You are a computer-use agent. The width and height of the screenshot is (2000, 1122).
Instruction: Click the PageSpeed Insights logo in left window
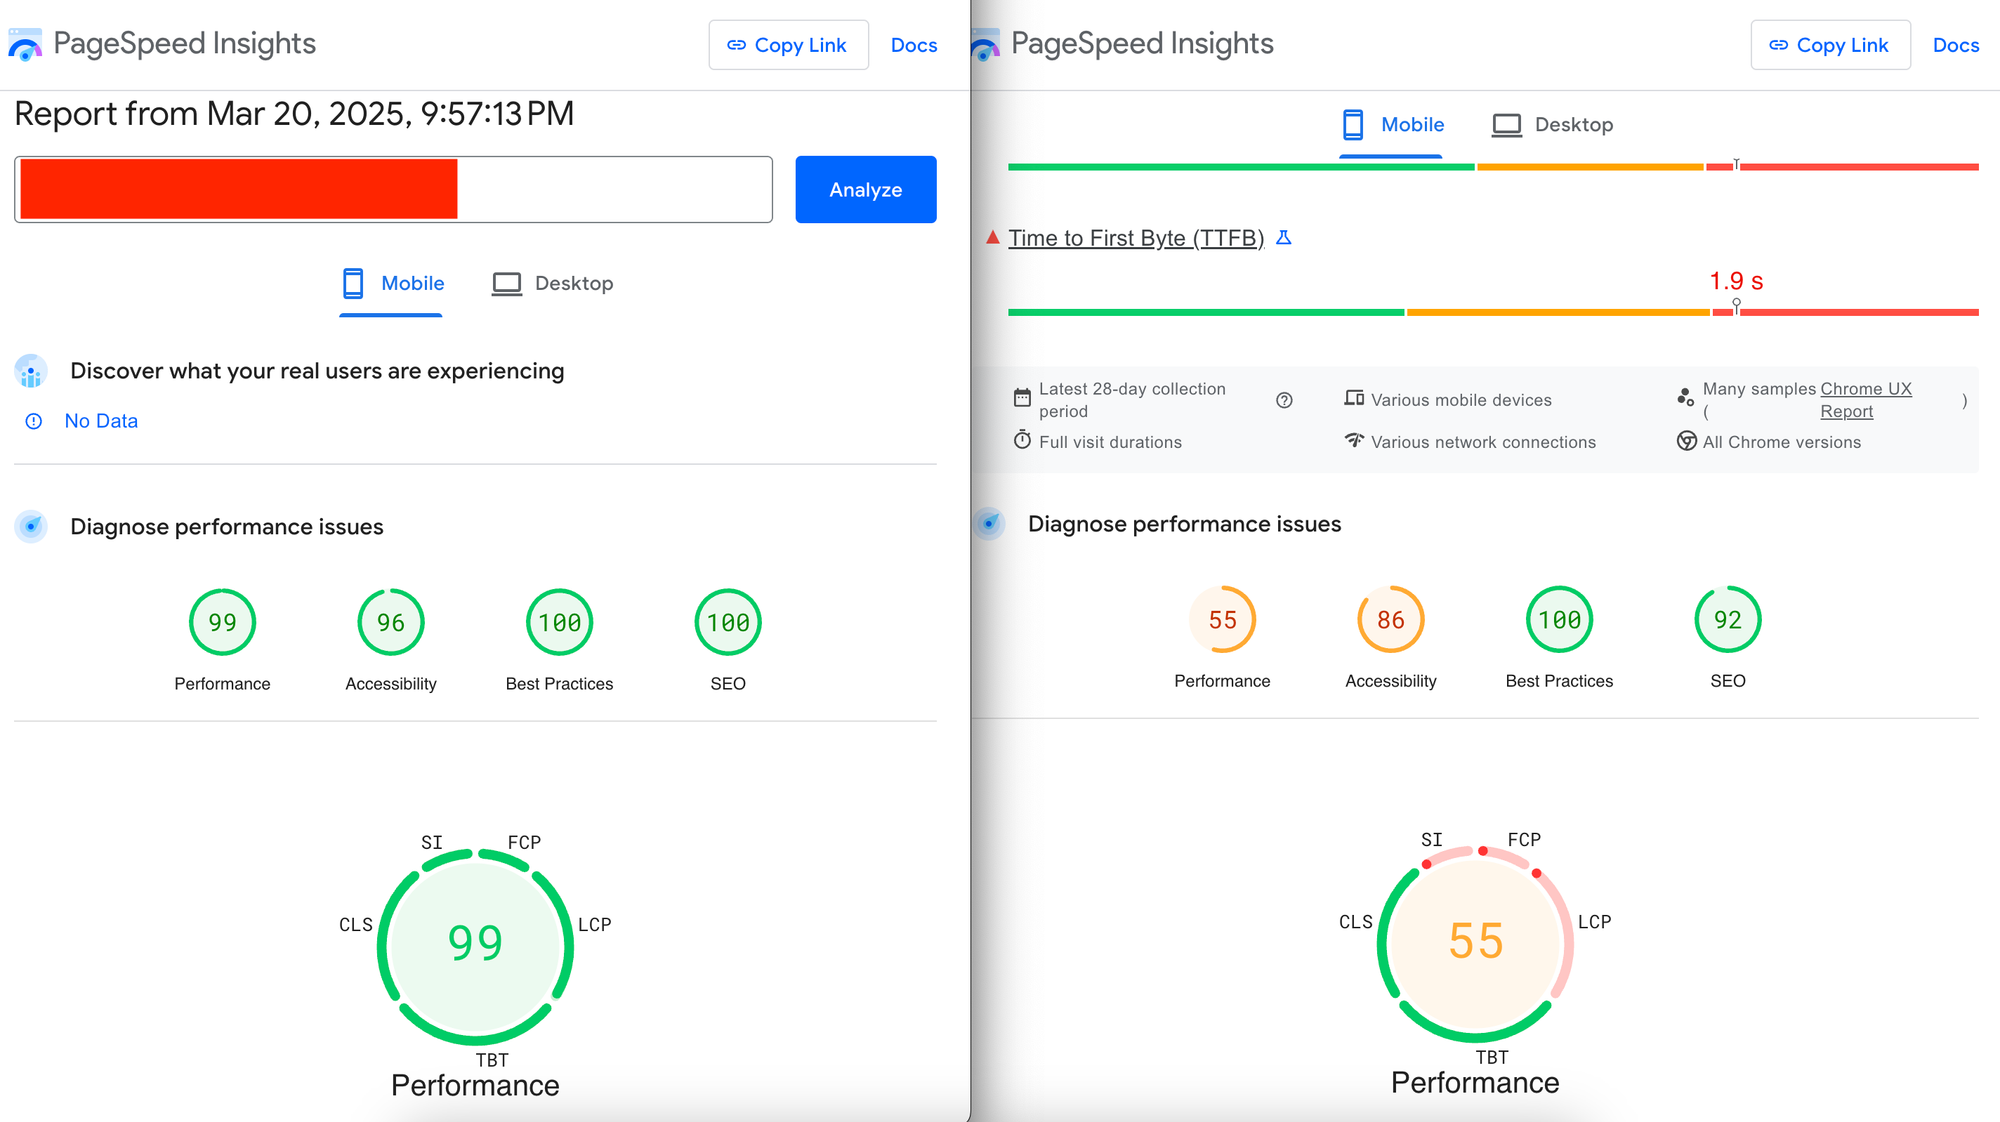coord(25,45)
